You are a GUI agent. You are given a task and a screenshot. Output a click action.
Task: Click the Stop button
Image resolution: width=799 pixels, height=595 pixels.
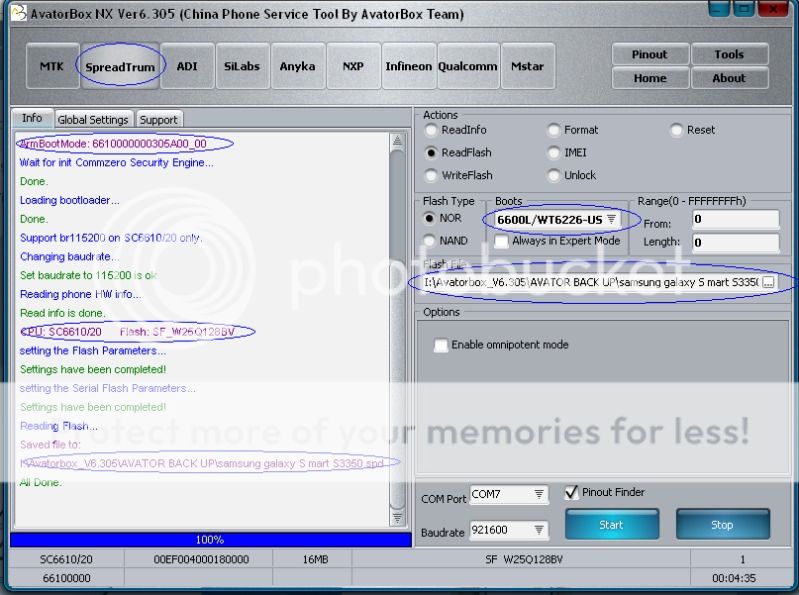point(722,525)
